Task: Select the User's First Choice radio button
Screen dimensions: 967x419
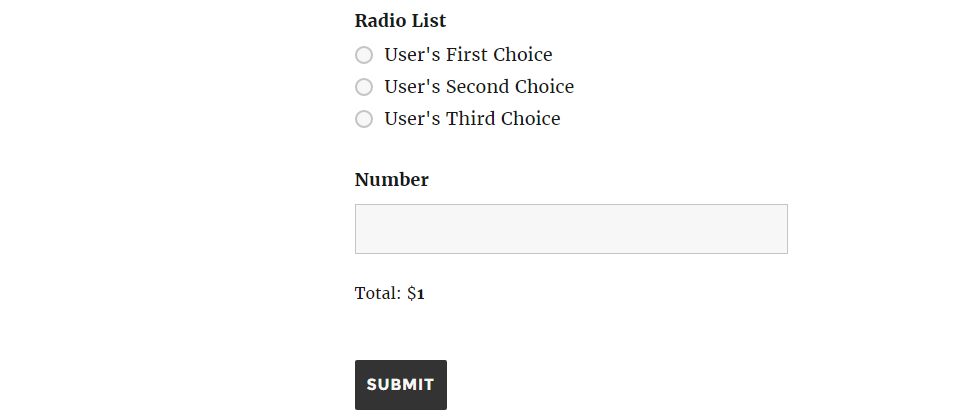Action: pos(364,55)
